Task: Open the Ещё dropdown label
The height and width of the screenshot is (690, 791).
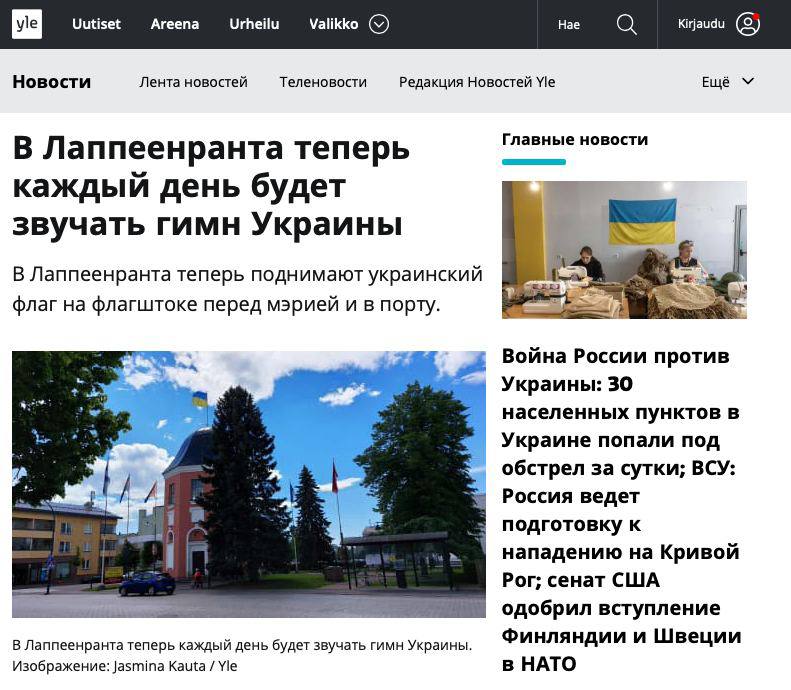Action: click(715, 82)
